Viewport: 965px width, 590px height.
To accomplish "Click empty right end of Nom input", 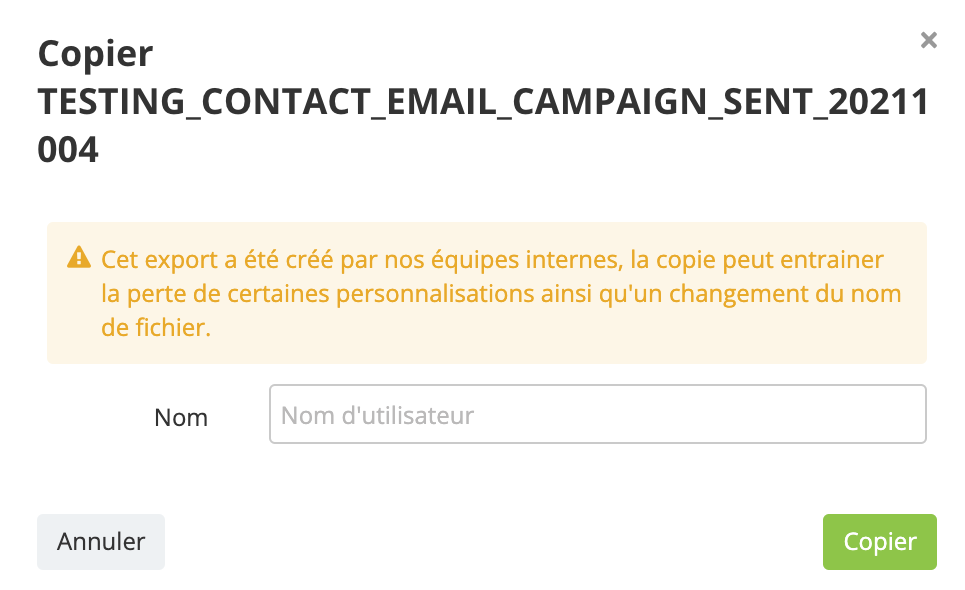I will [x=850, y=414].
